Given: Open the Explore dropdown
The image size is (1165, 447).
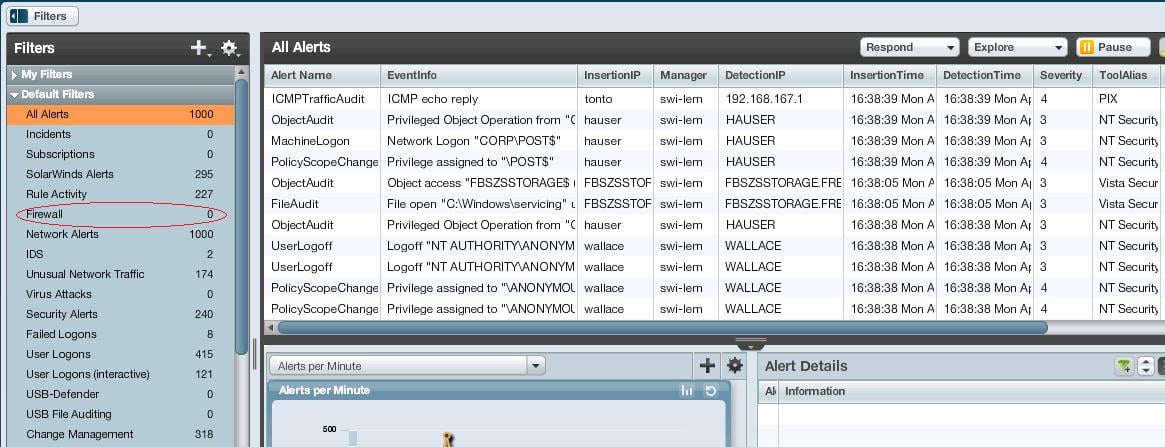Looking at the screenshot, I should click(1018, 48).
